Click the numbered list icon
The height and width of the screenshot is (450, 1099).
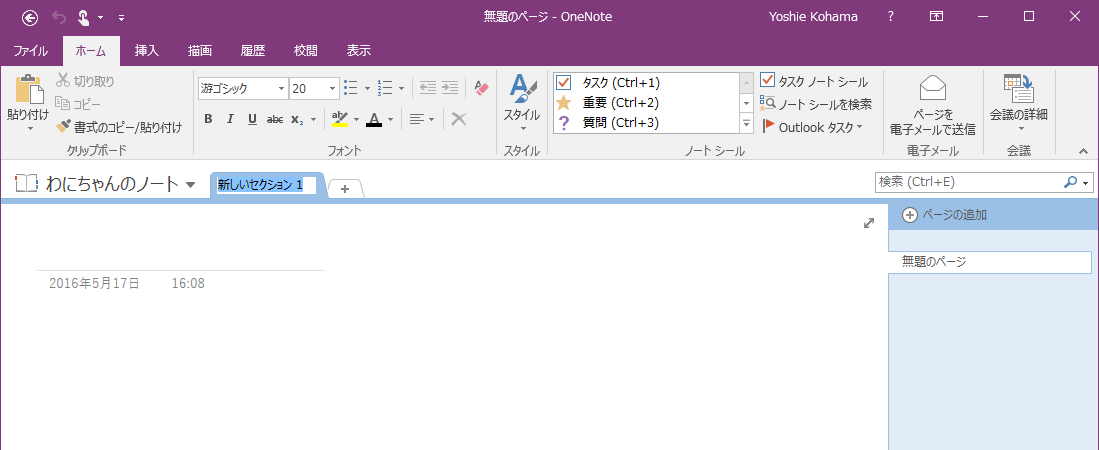coord(385,88)
